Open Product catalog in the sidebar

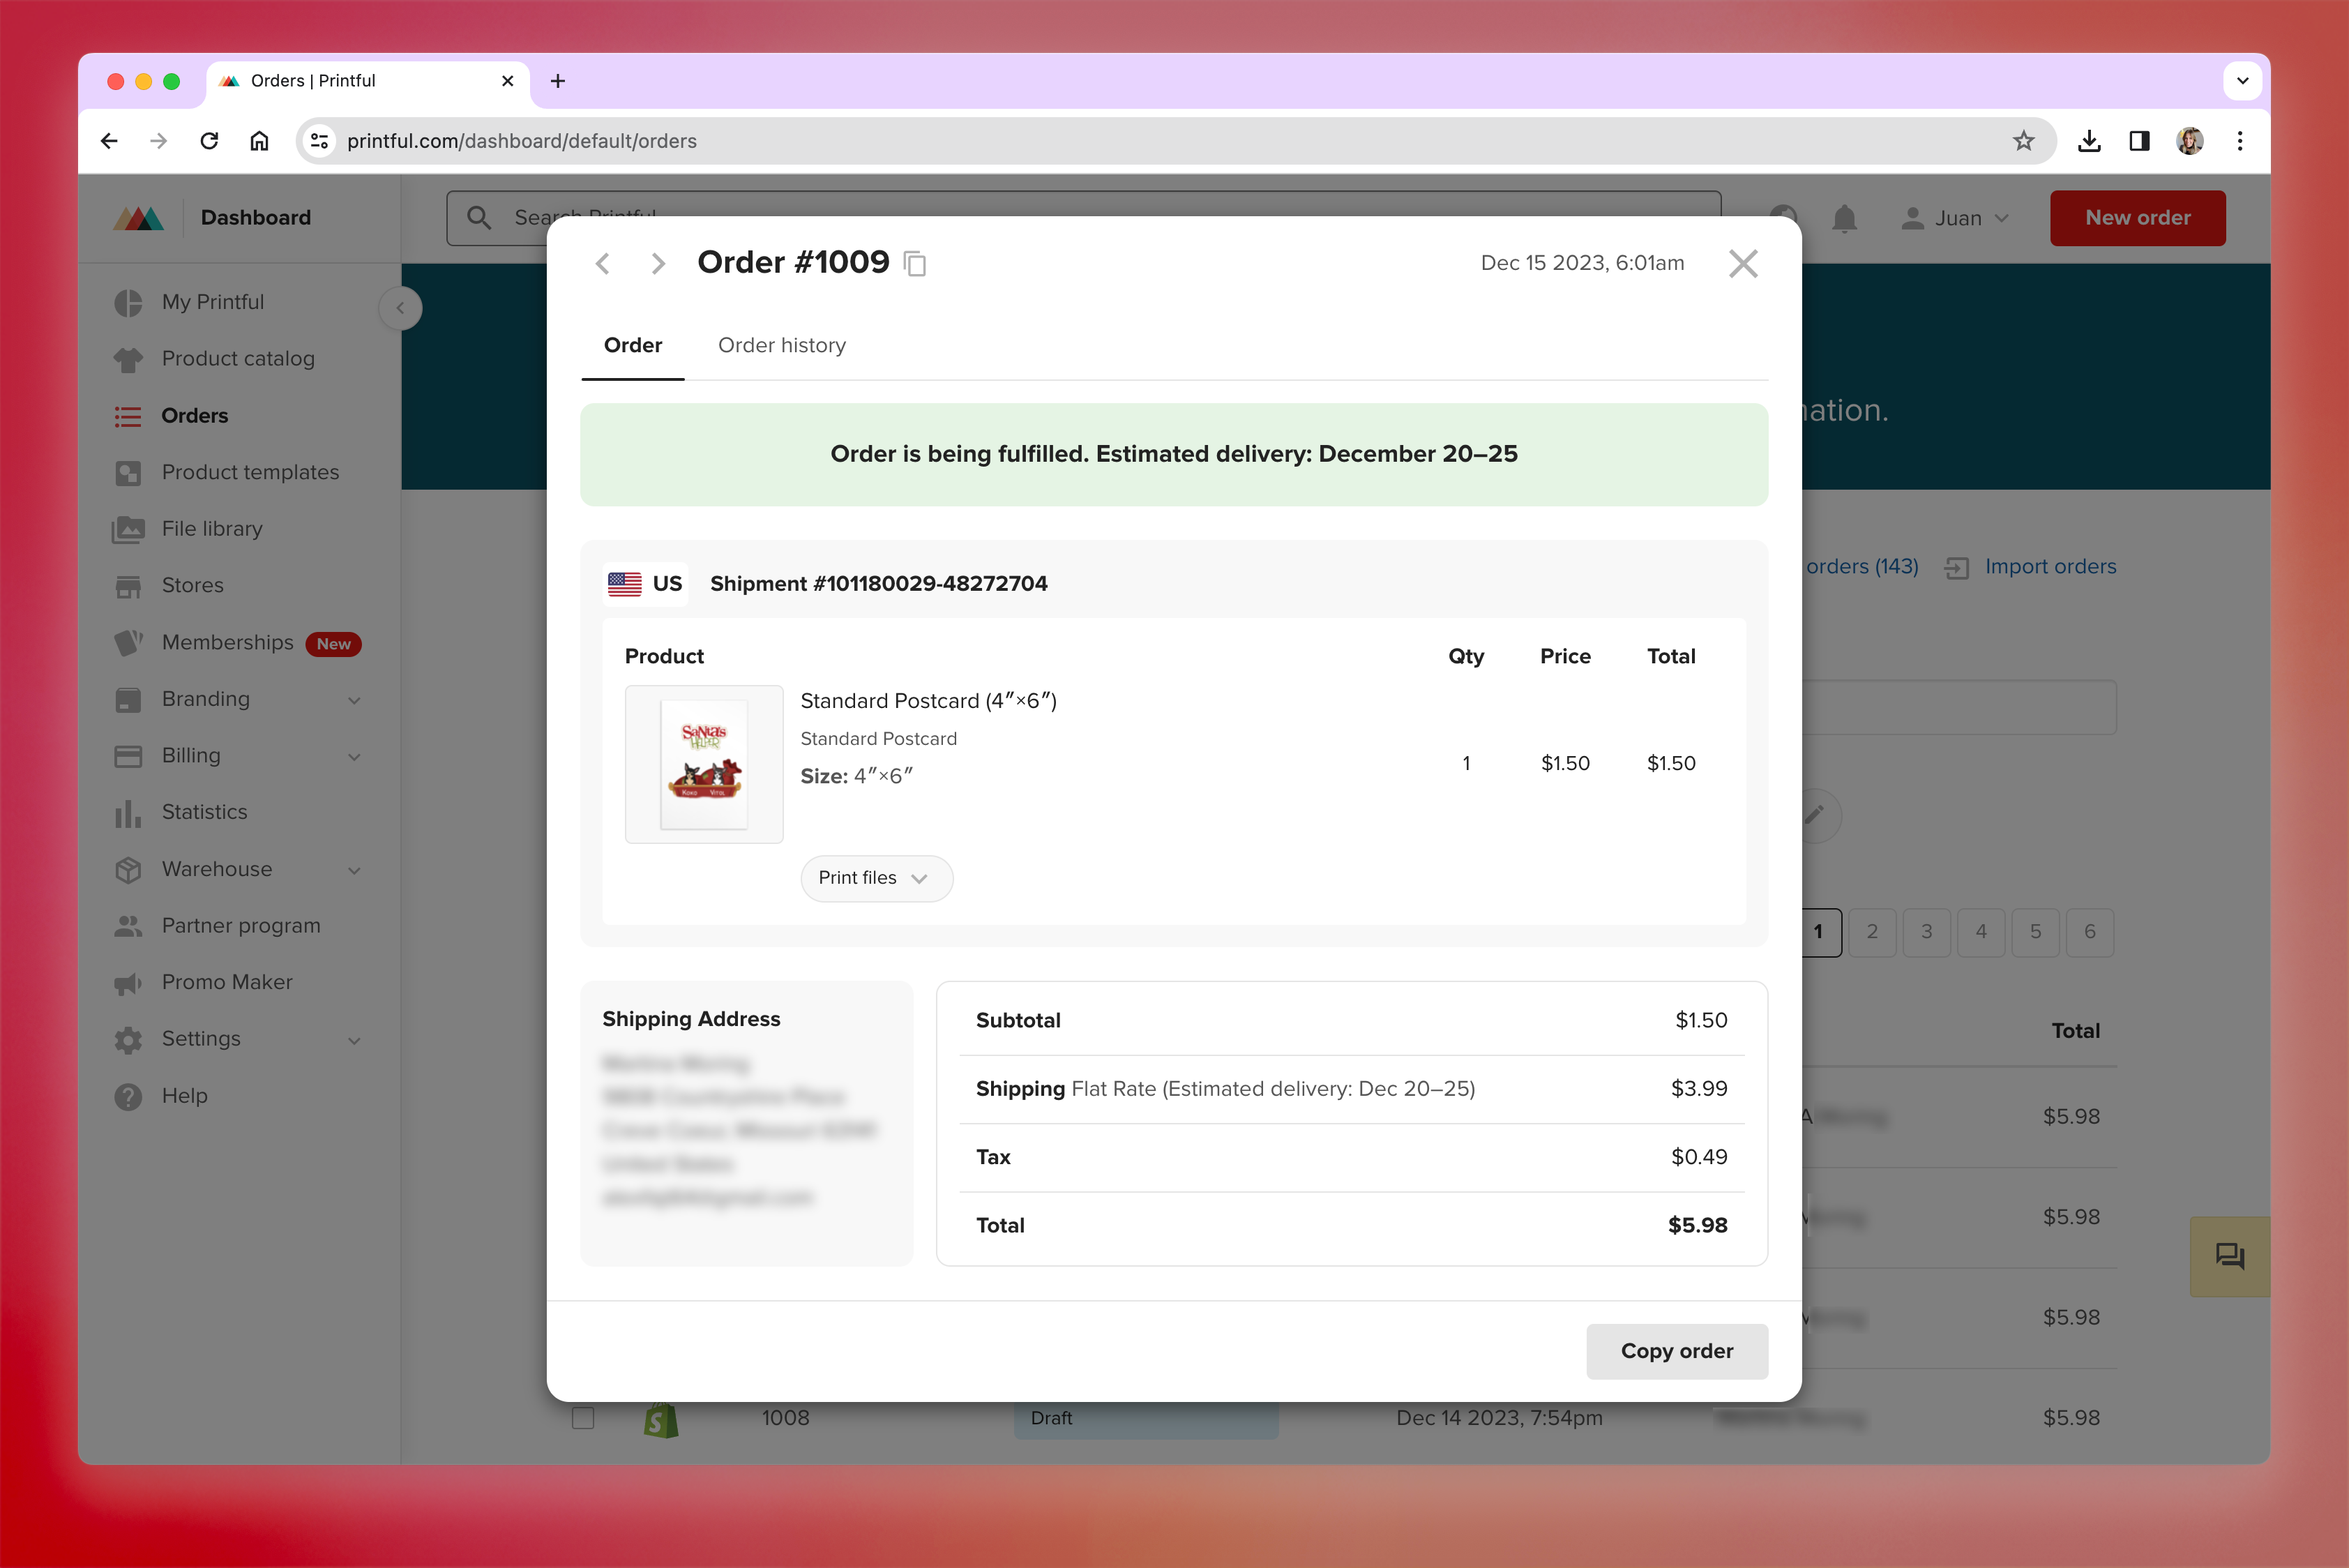pos(237,358)
